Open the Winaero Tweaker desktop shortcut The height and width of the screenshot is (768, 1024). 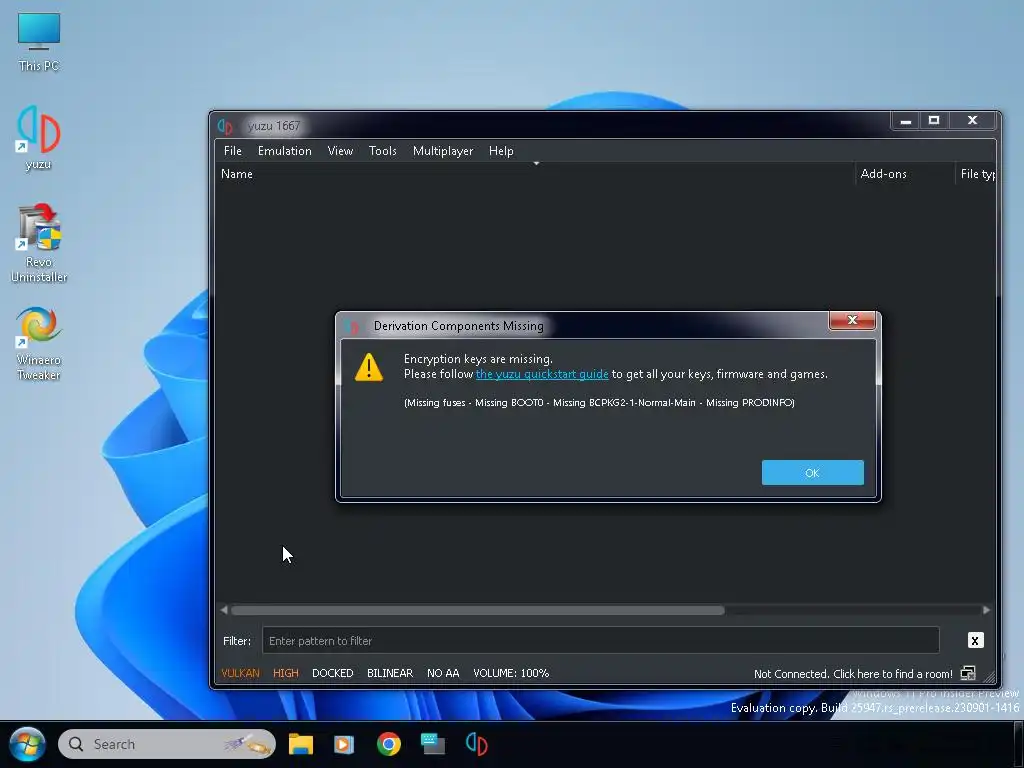39,344
